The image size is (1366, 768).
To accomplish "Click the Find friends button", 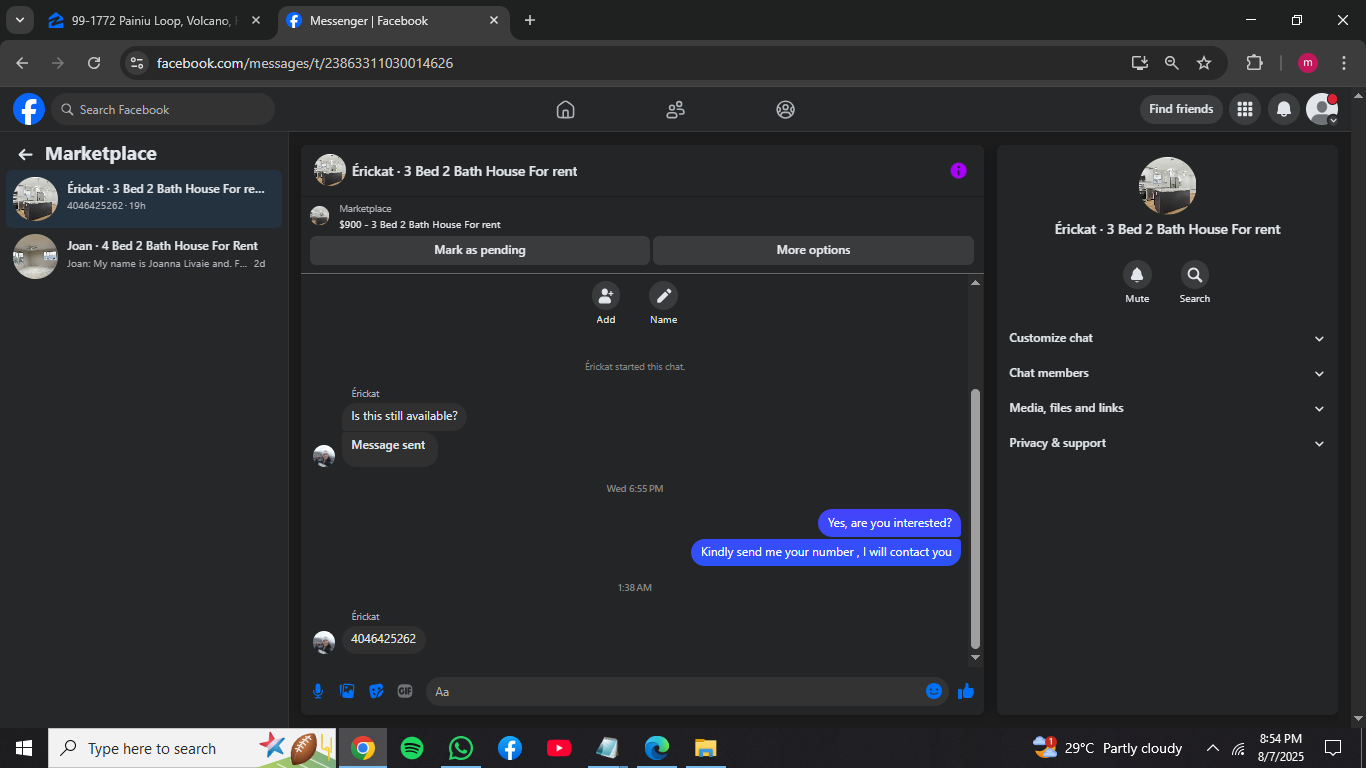I will 1181,109.
